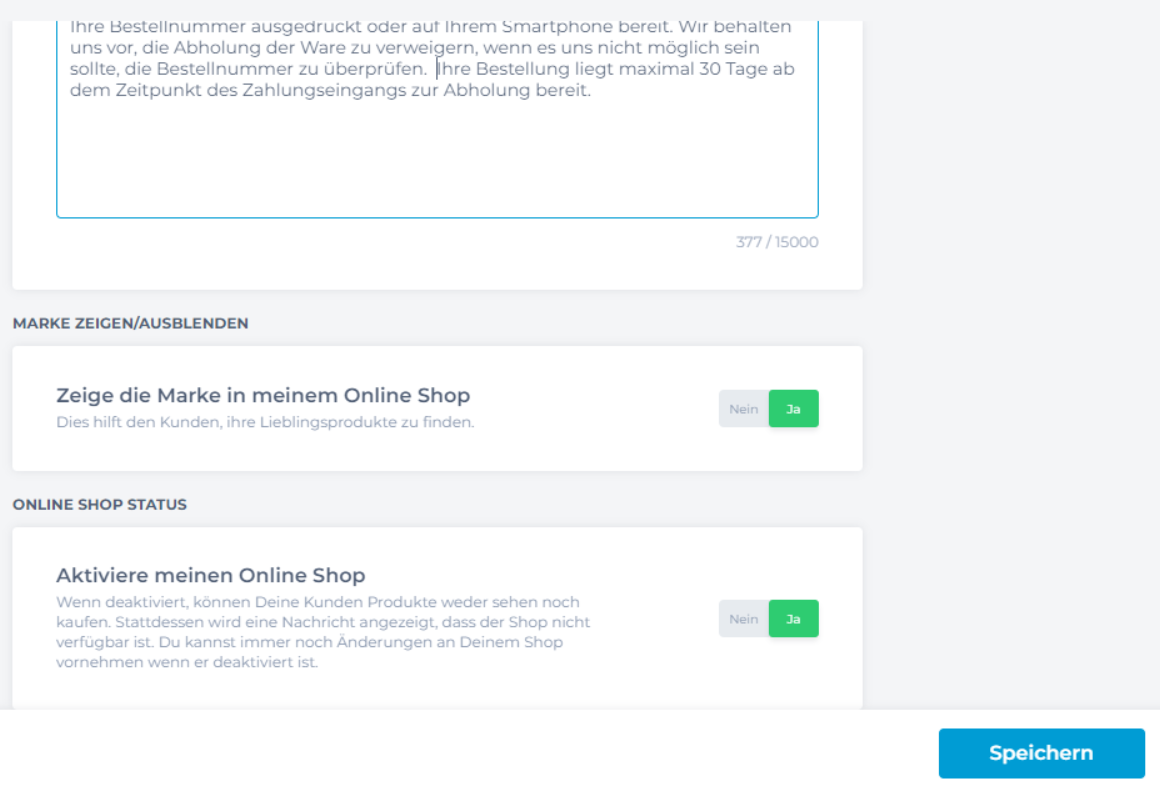1160x787 pixels.
Task: Click the 'MARKE ZEIGEN/AUSBLENDEN' section heading
Action: pos(130,323)
